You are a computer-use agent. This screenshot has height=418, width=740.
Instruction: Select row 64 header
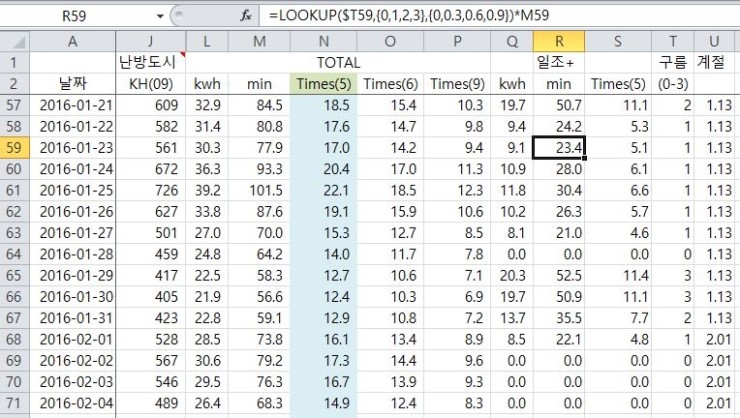[x=14, y=254]
